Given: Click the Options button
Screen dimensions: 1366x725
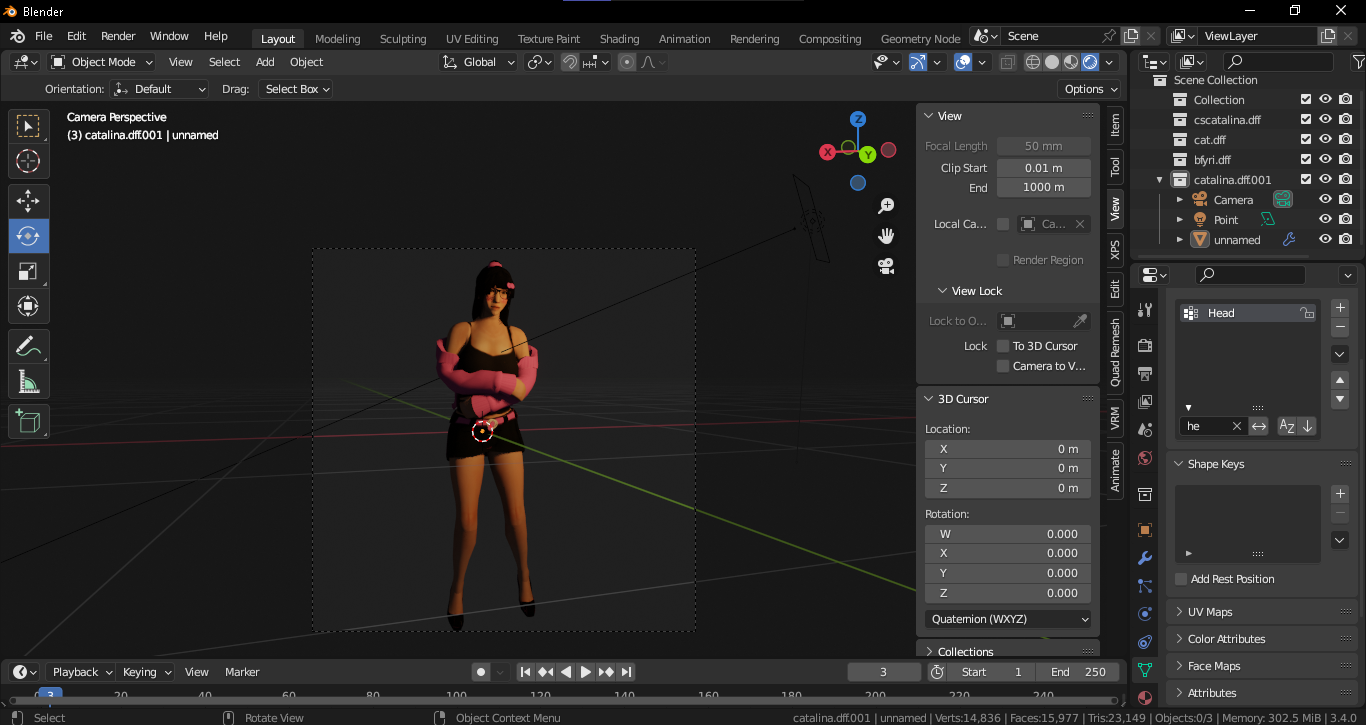Looking at the screenshot, I should [1090, 89].
